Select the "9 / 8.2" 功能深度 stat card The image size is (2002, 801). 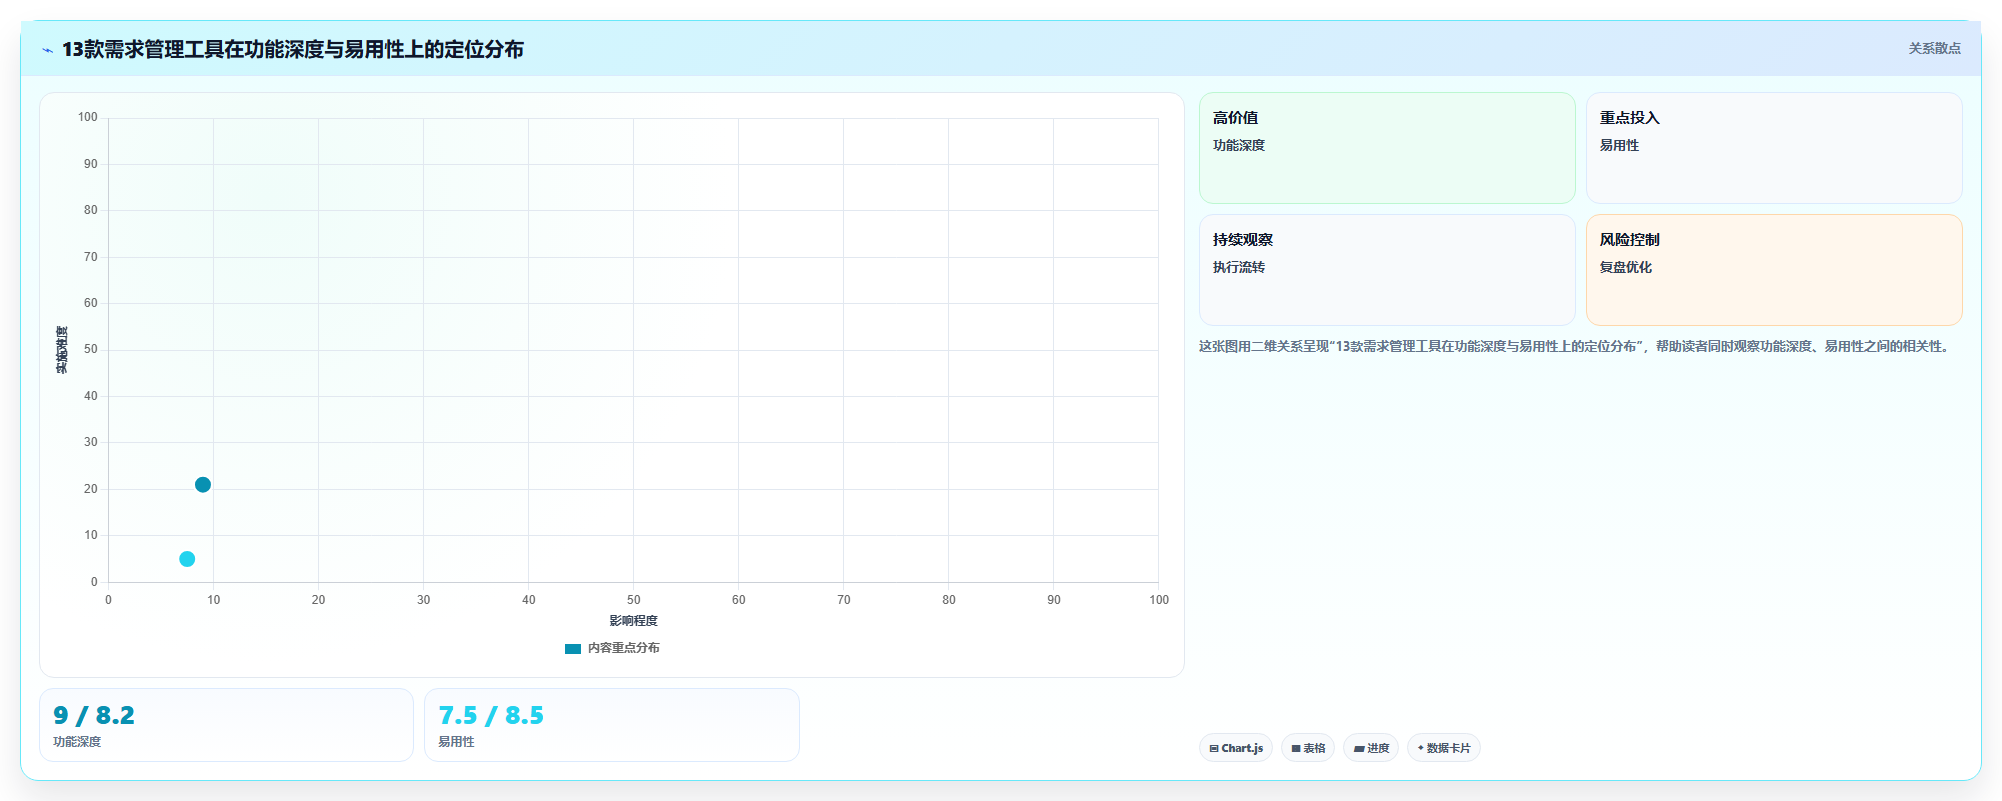(226, 725)
